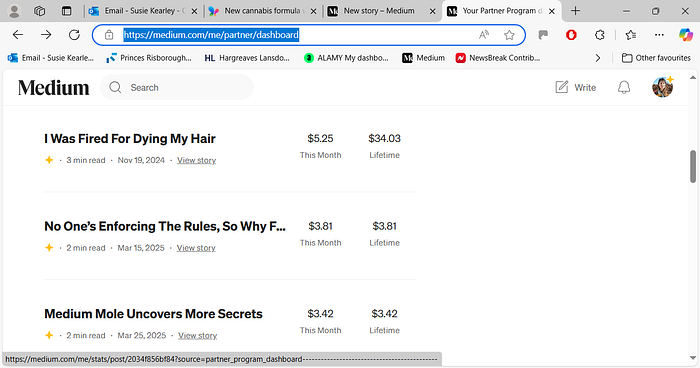Open the browser profile icon
The height and width of the screenshot is (368, 700).
(x=14, y=11)
